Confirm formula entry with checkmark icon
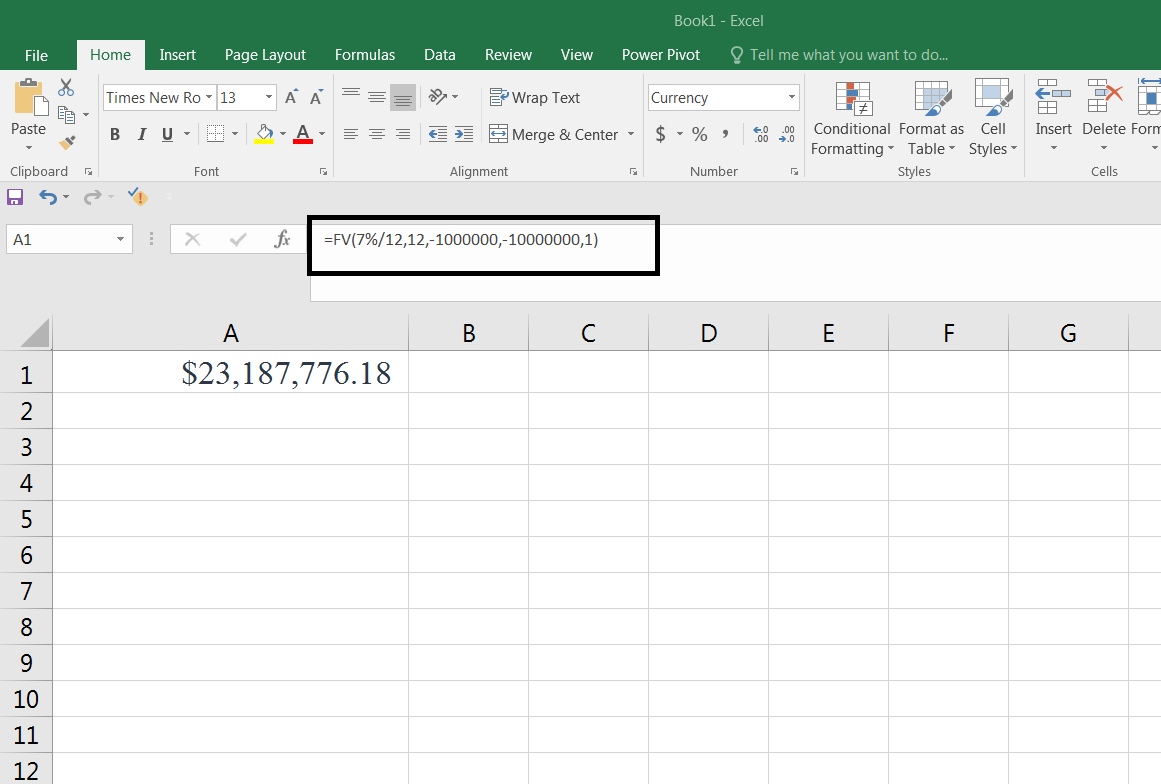 (238, 239)
